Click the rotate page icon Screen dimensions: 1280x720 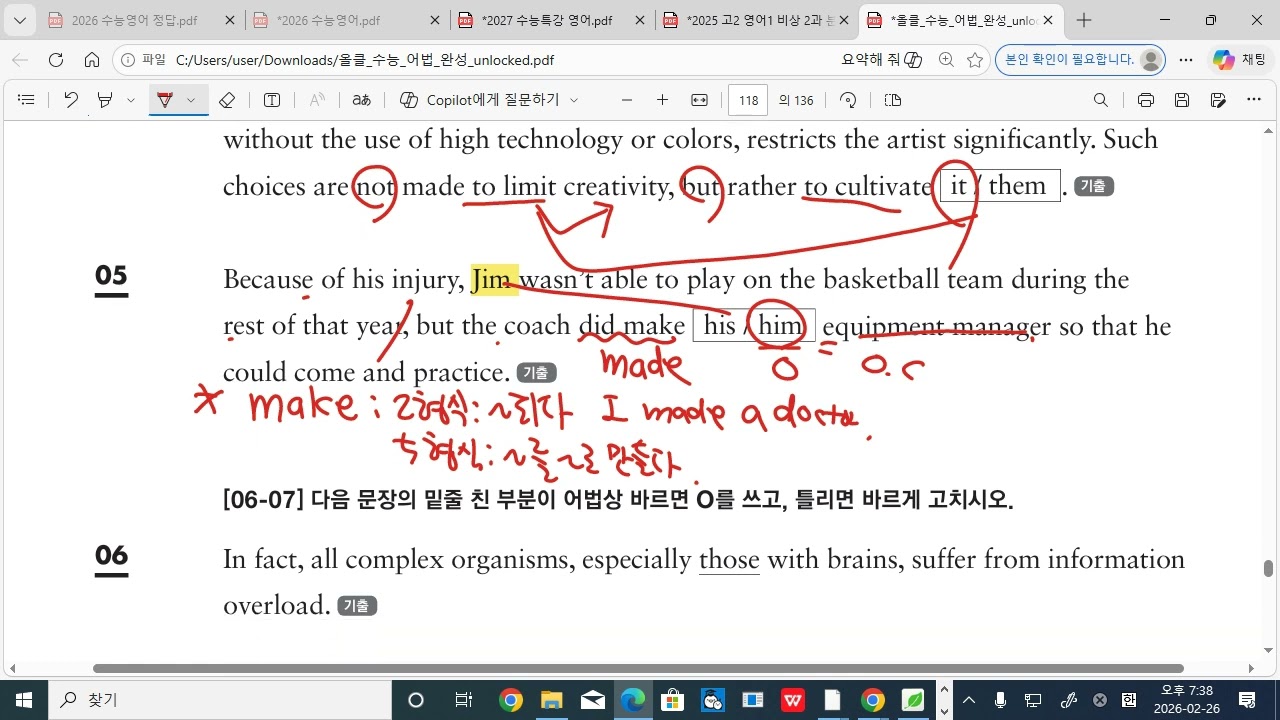click(848, 100)
